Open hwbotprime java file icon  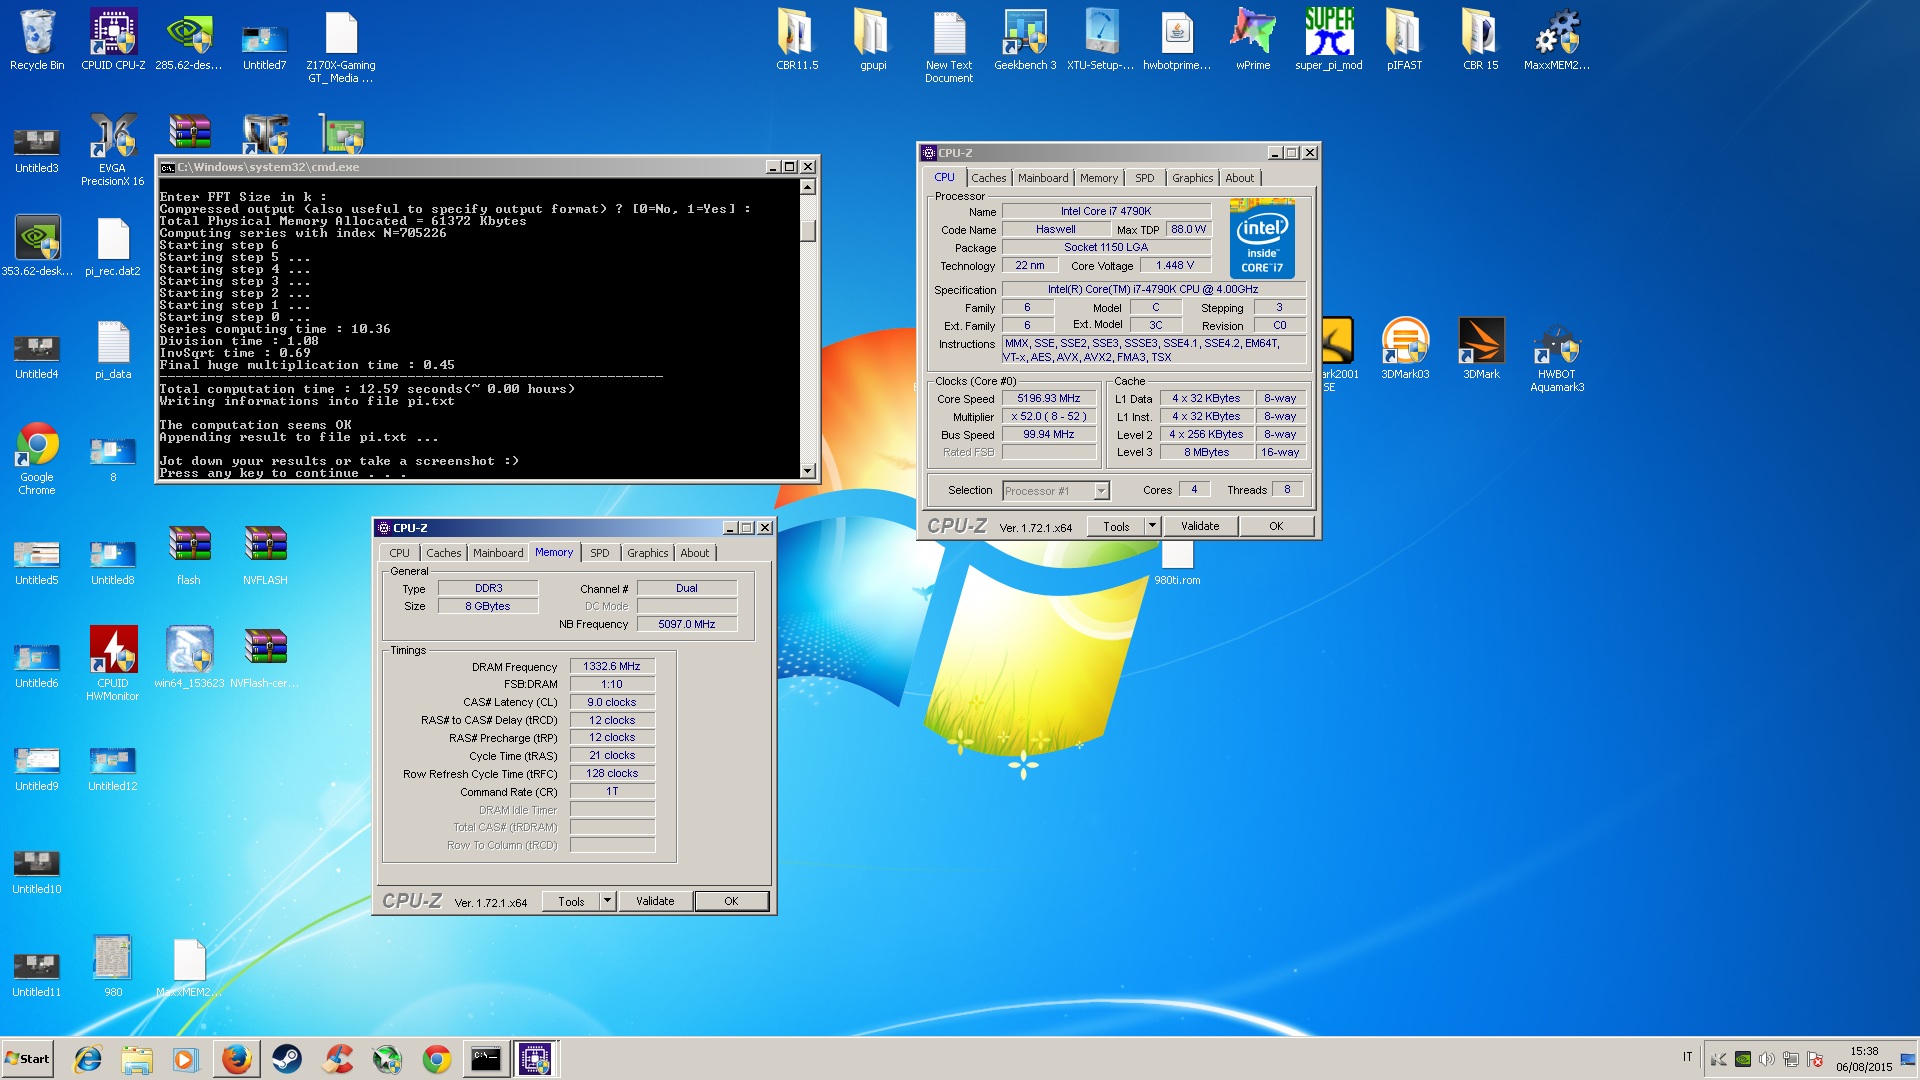pyautogui.click(x=1177, y=40)
